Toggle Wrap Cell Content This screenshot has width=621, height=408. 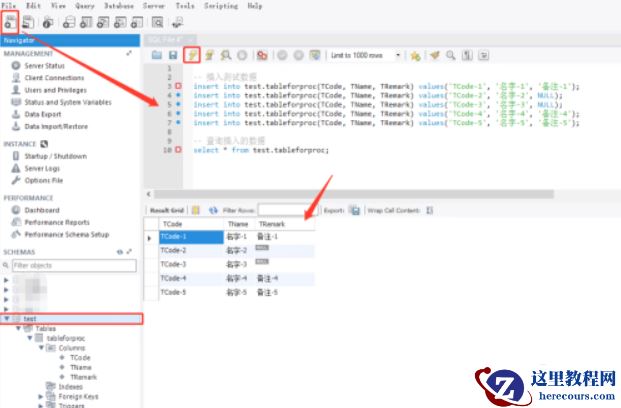[x=430, y=210]
